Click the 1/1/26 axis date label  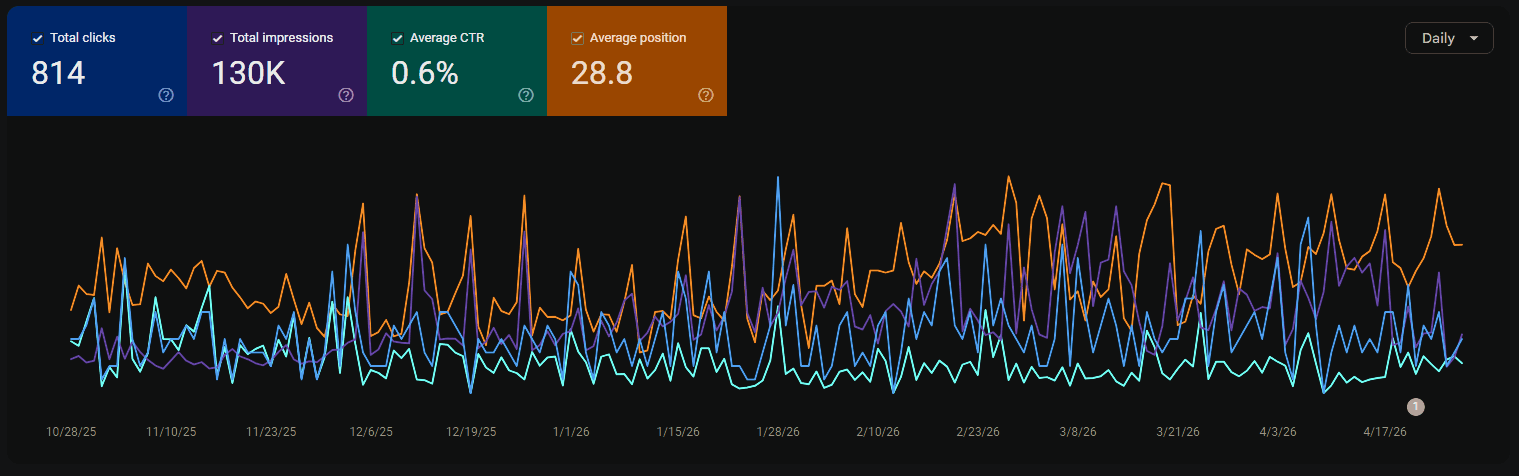point(572,432)
